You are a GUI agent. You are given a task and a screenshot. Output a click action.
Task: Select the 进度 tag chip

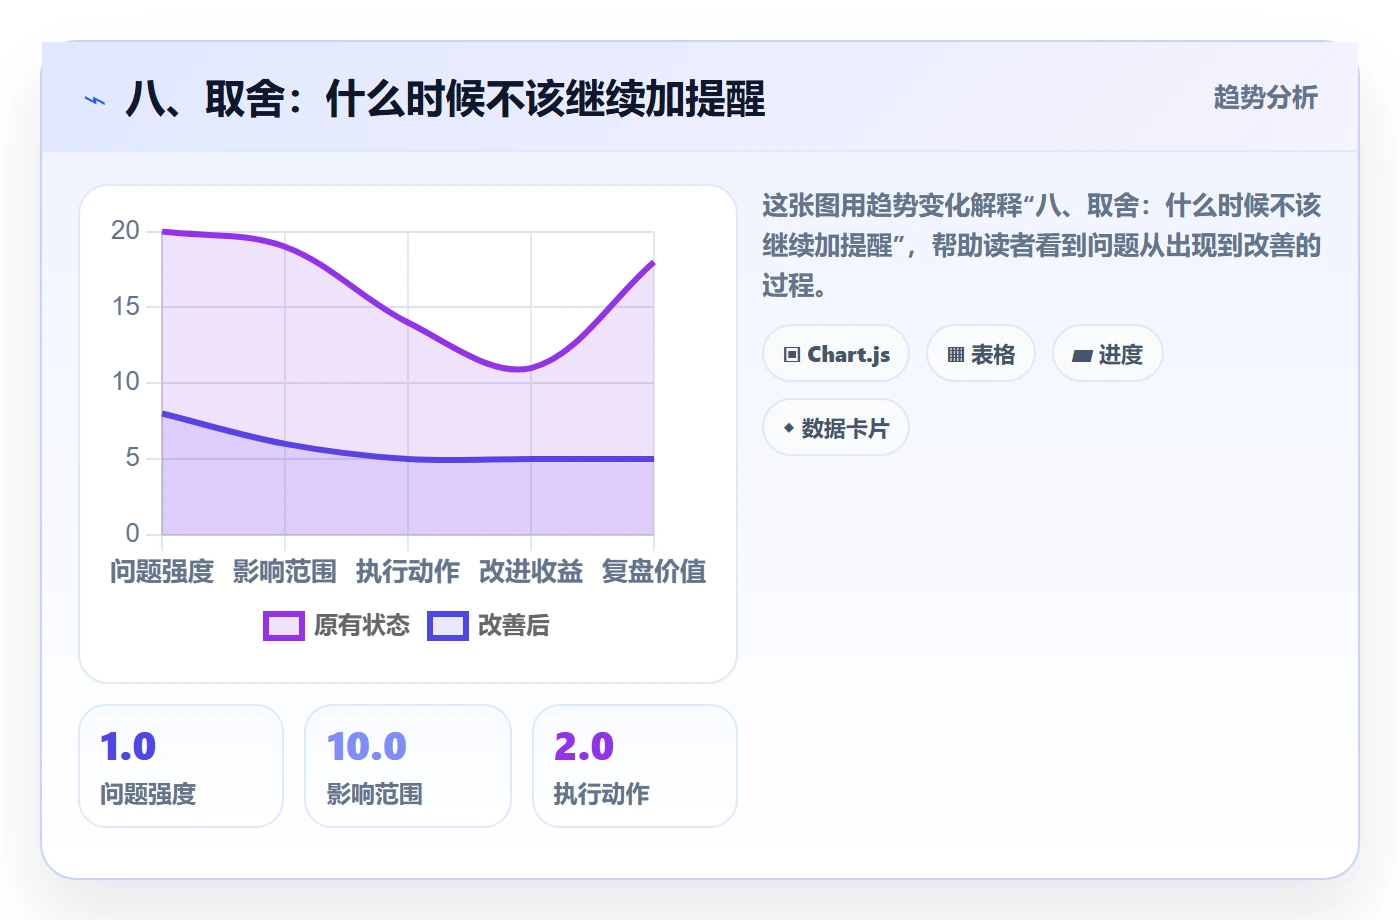click(x=1108, y=354)
